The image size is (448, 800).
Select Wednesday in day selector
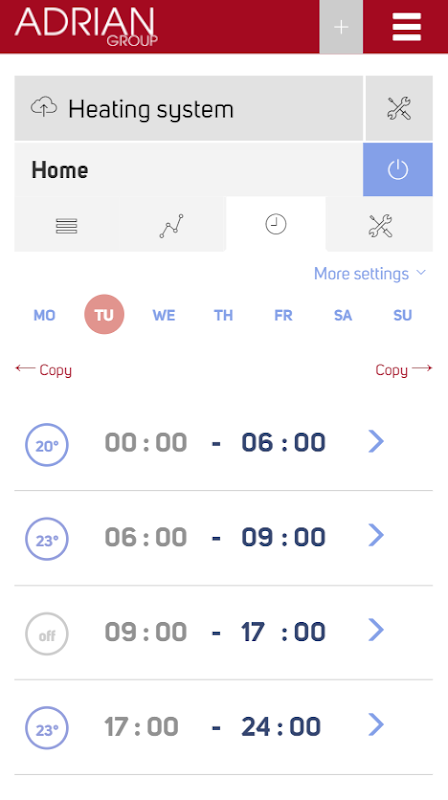(x=164, y=315)
